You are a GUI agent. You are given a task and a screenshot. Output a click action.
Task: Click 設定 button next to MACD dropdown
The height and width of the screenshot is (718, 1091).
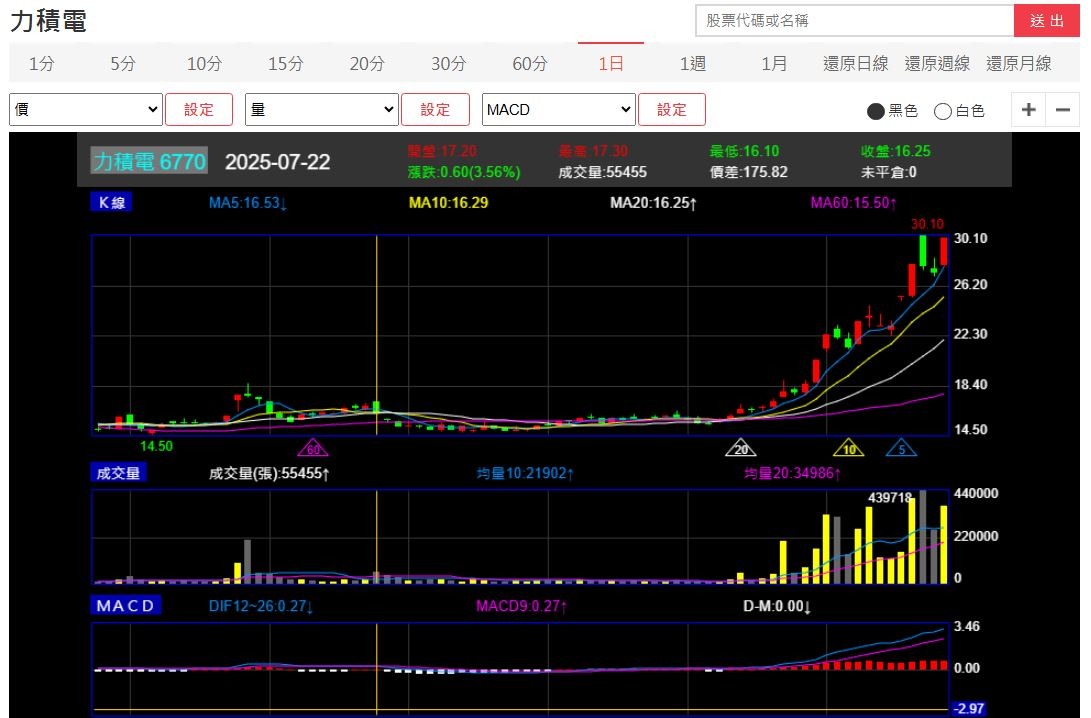pyautogui.click(x=672, y=110)
